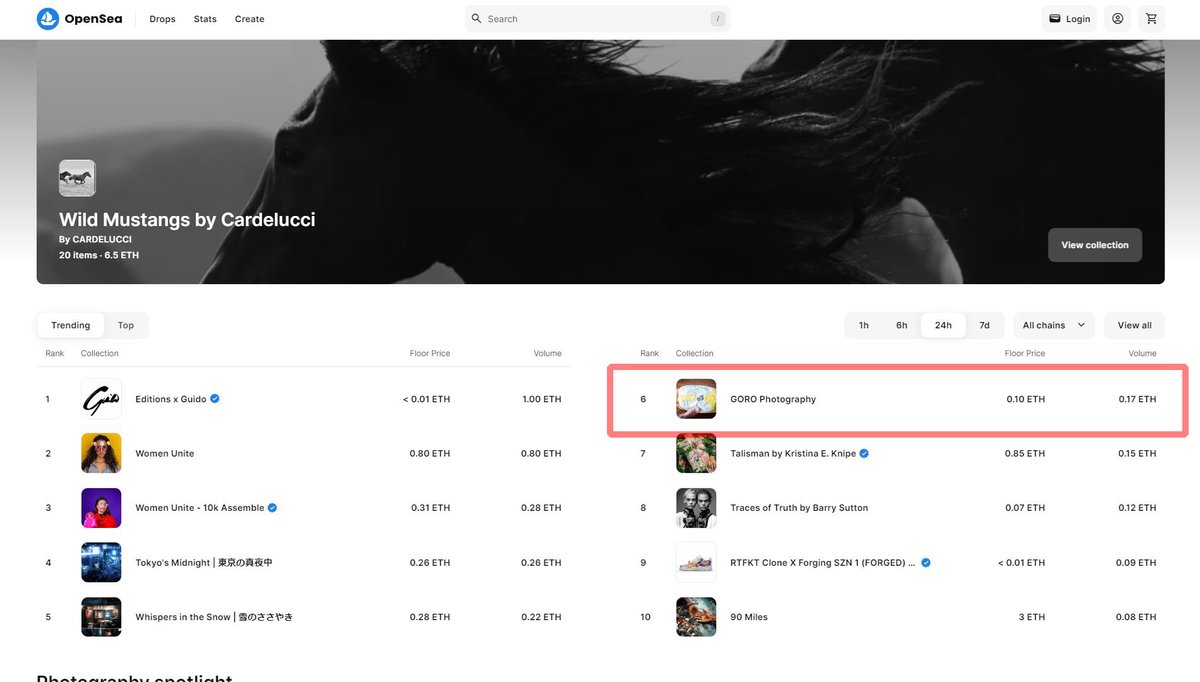Open Whispers in the Snow thumbnail
Image resolution: width=1200 pixels, height=682 pixels.
coord(101,617)
